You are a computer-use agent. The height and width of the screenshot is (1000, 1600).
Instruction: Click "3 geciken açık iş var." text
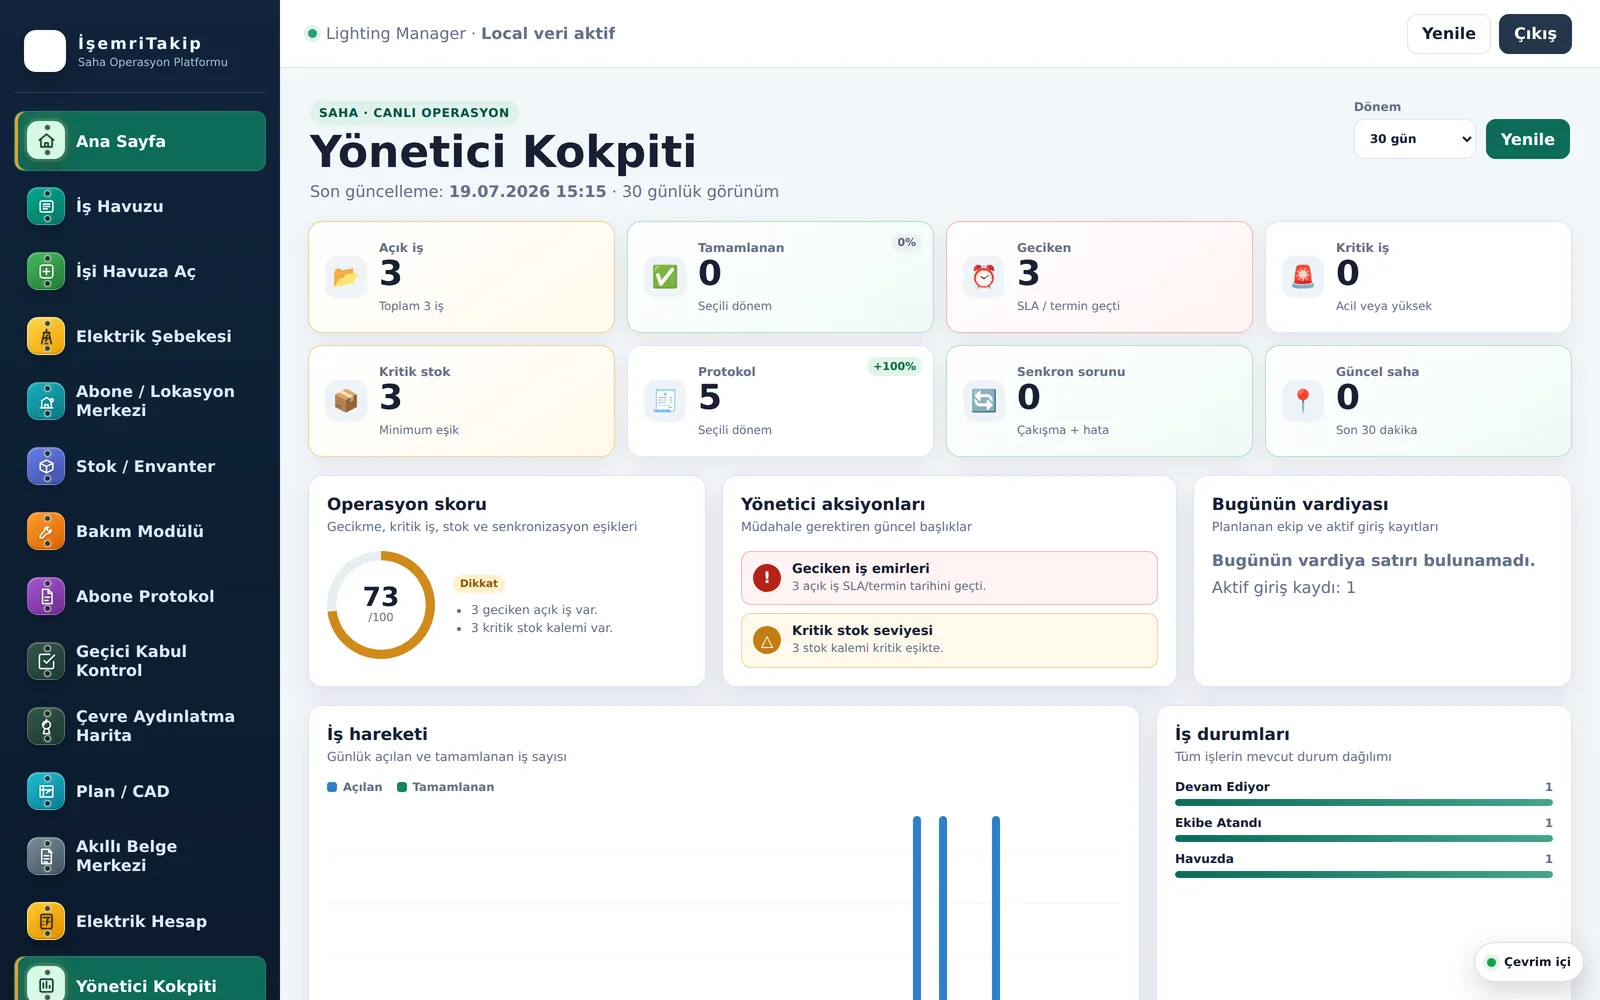(x=534, y=610)
